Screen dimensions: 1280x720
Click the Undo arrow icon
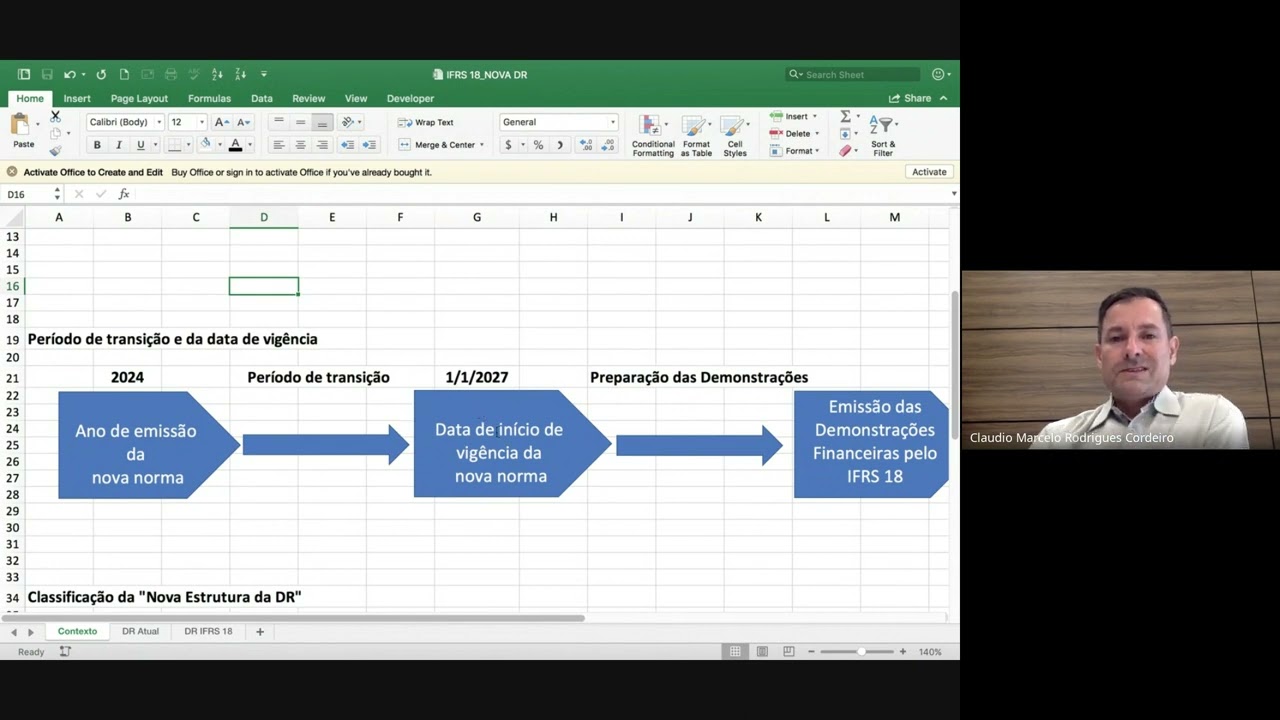69,74
